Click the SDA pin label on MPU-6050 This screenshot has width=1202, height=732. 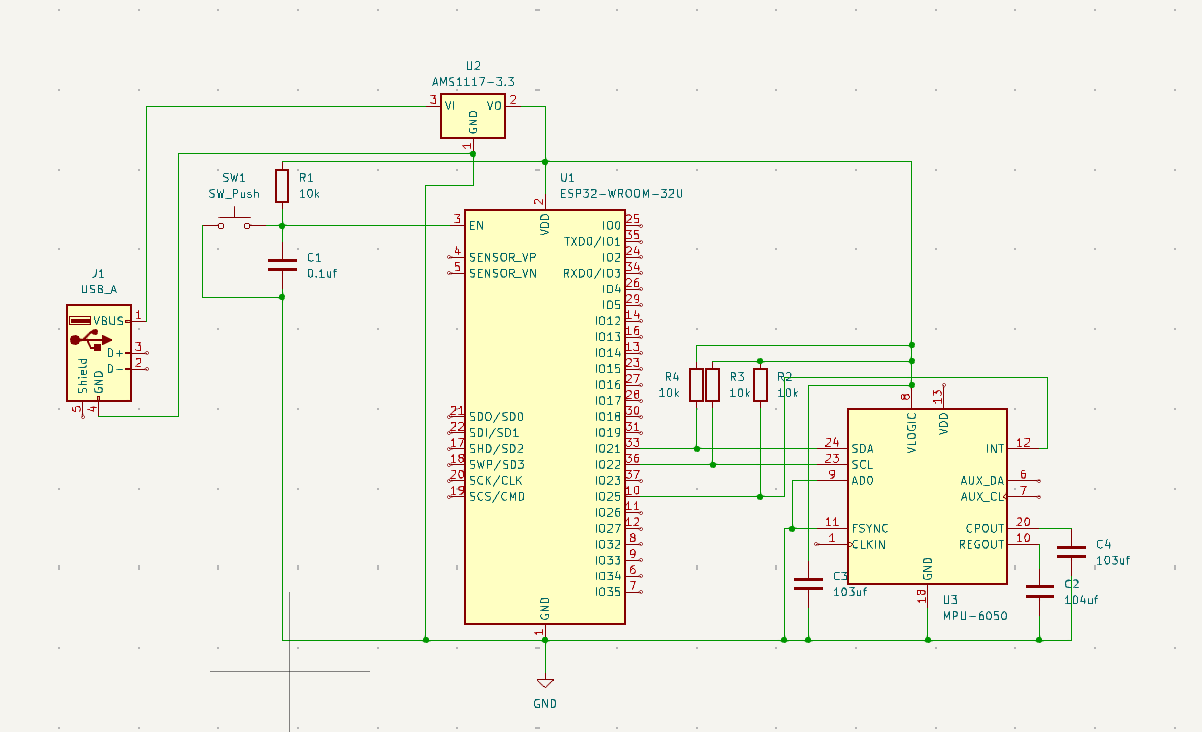coord(863,449)
